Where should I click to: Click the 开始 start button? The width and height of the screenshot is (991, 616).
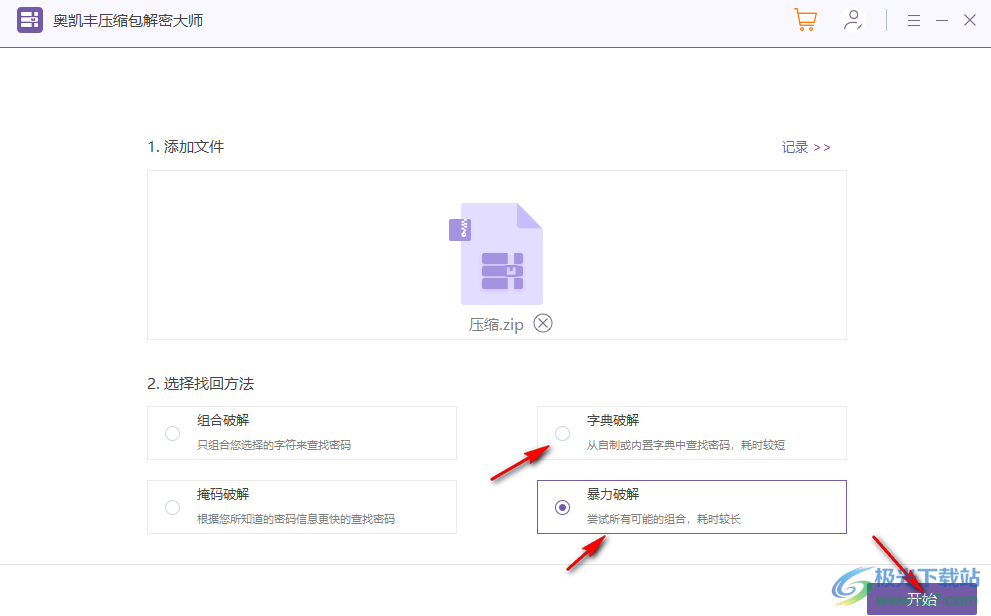(921, 599)
